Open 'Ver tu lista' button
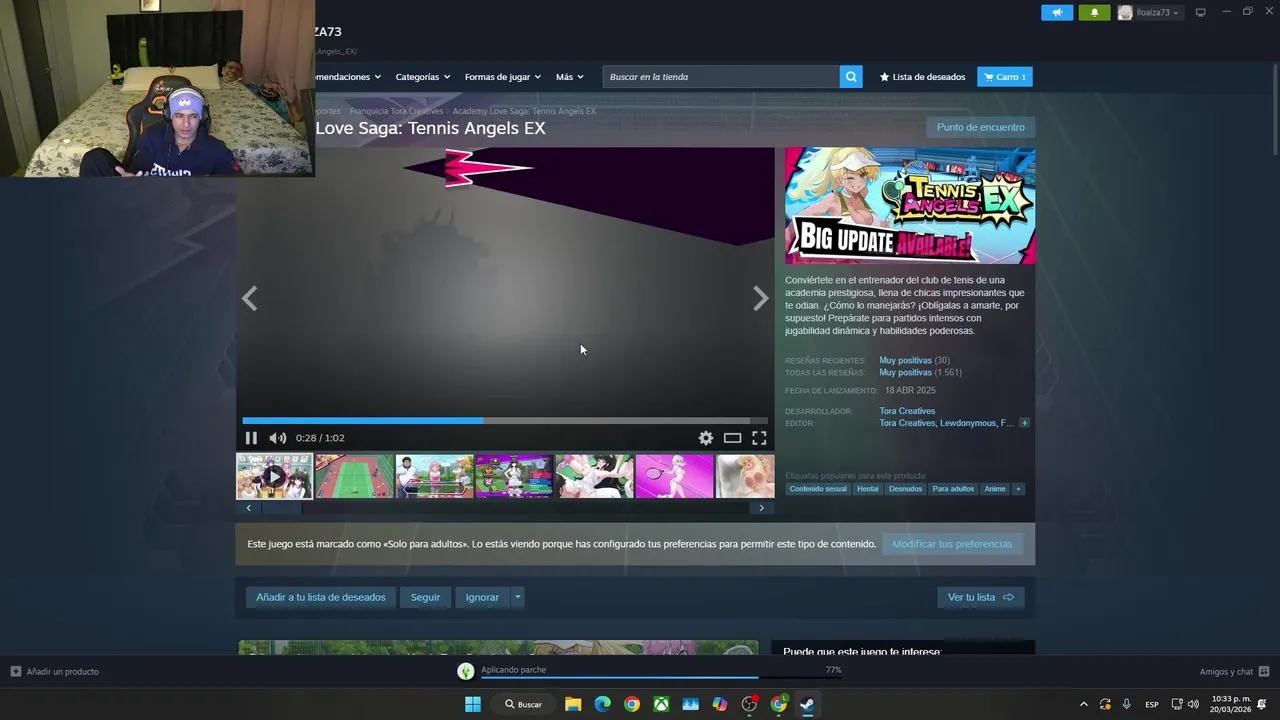This screenshot has height=720, width=1280. tap(980, 597)
